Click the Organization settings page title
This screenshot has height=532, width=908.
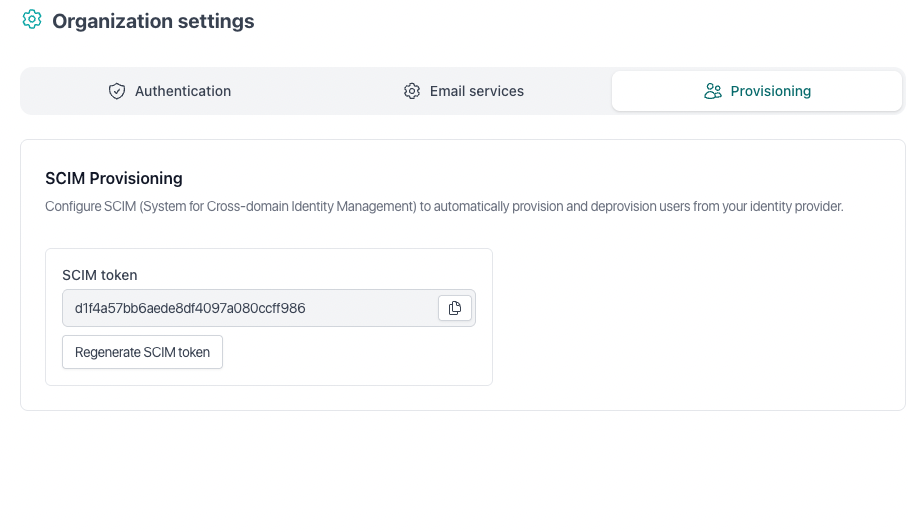153,21
